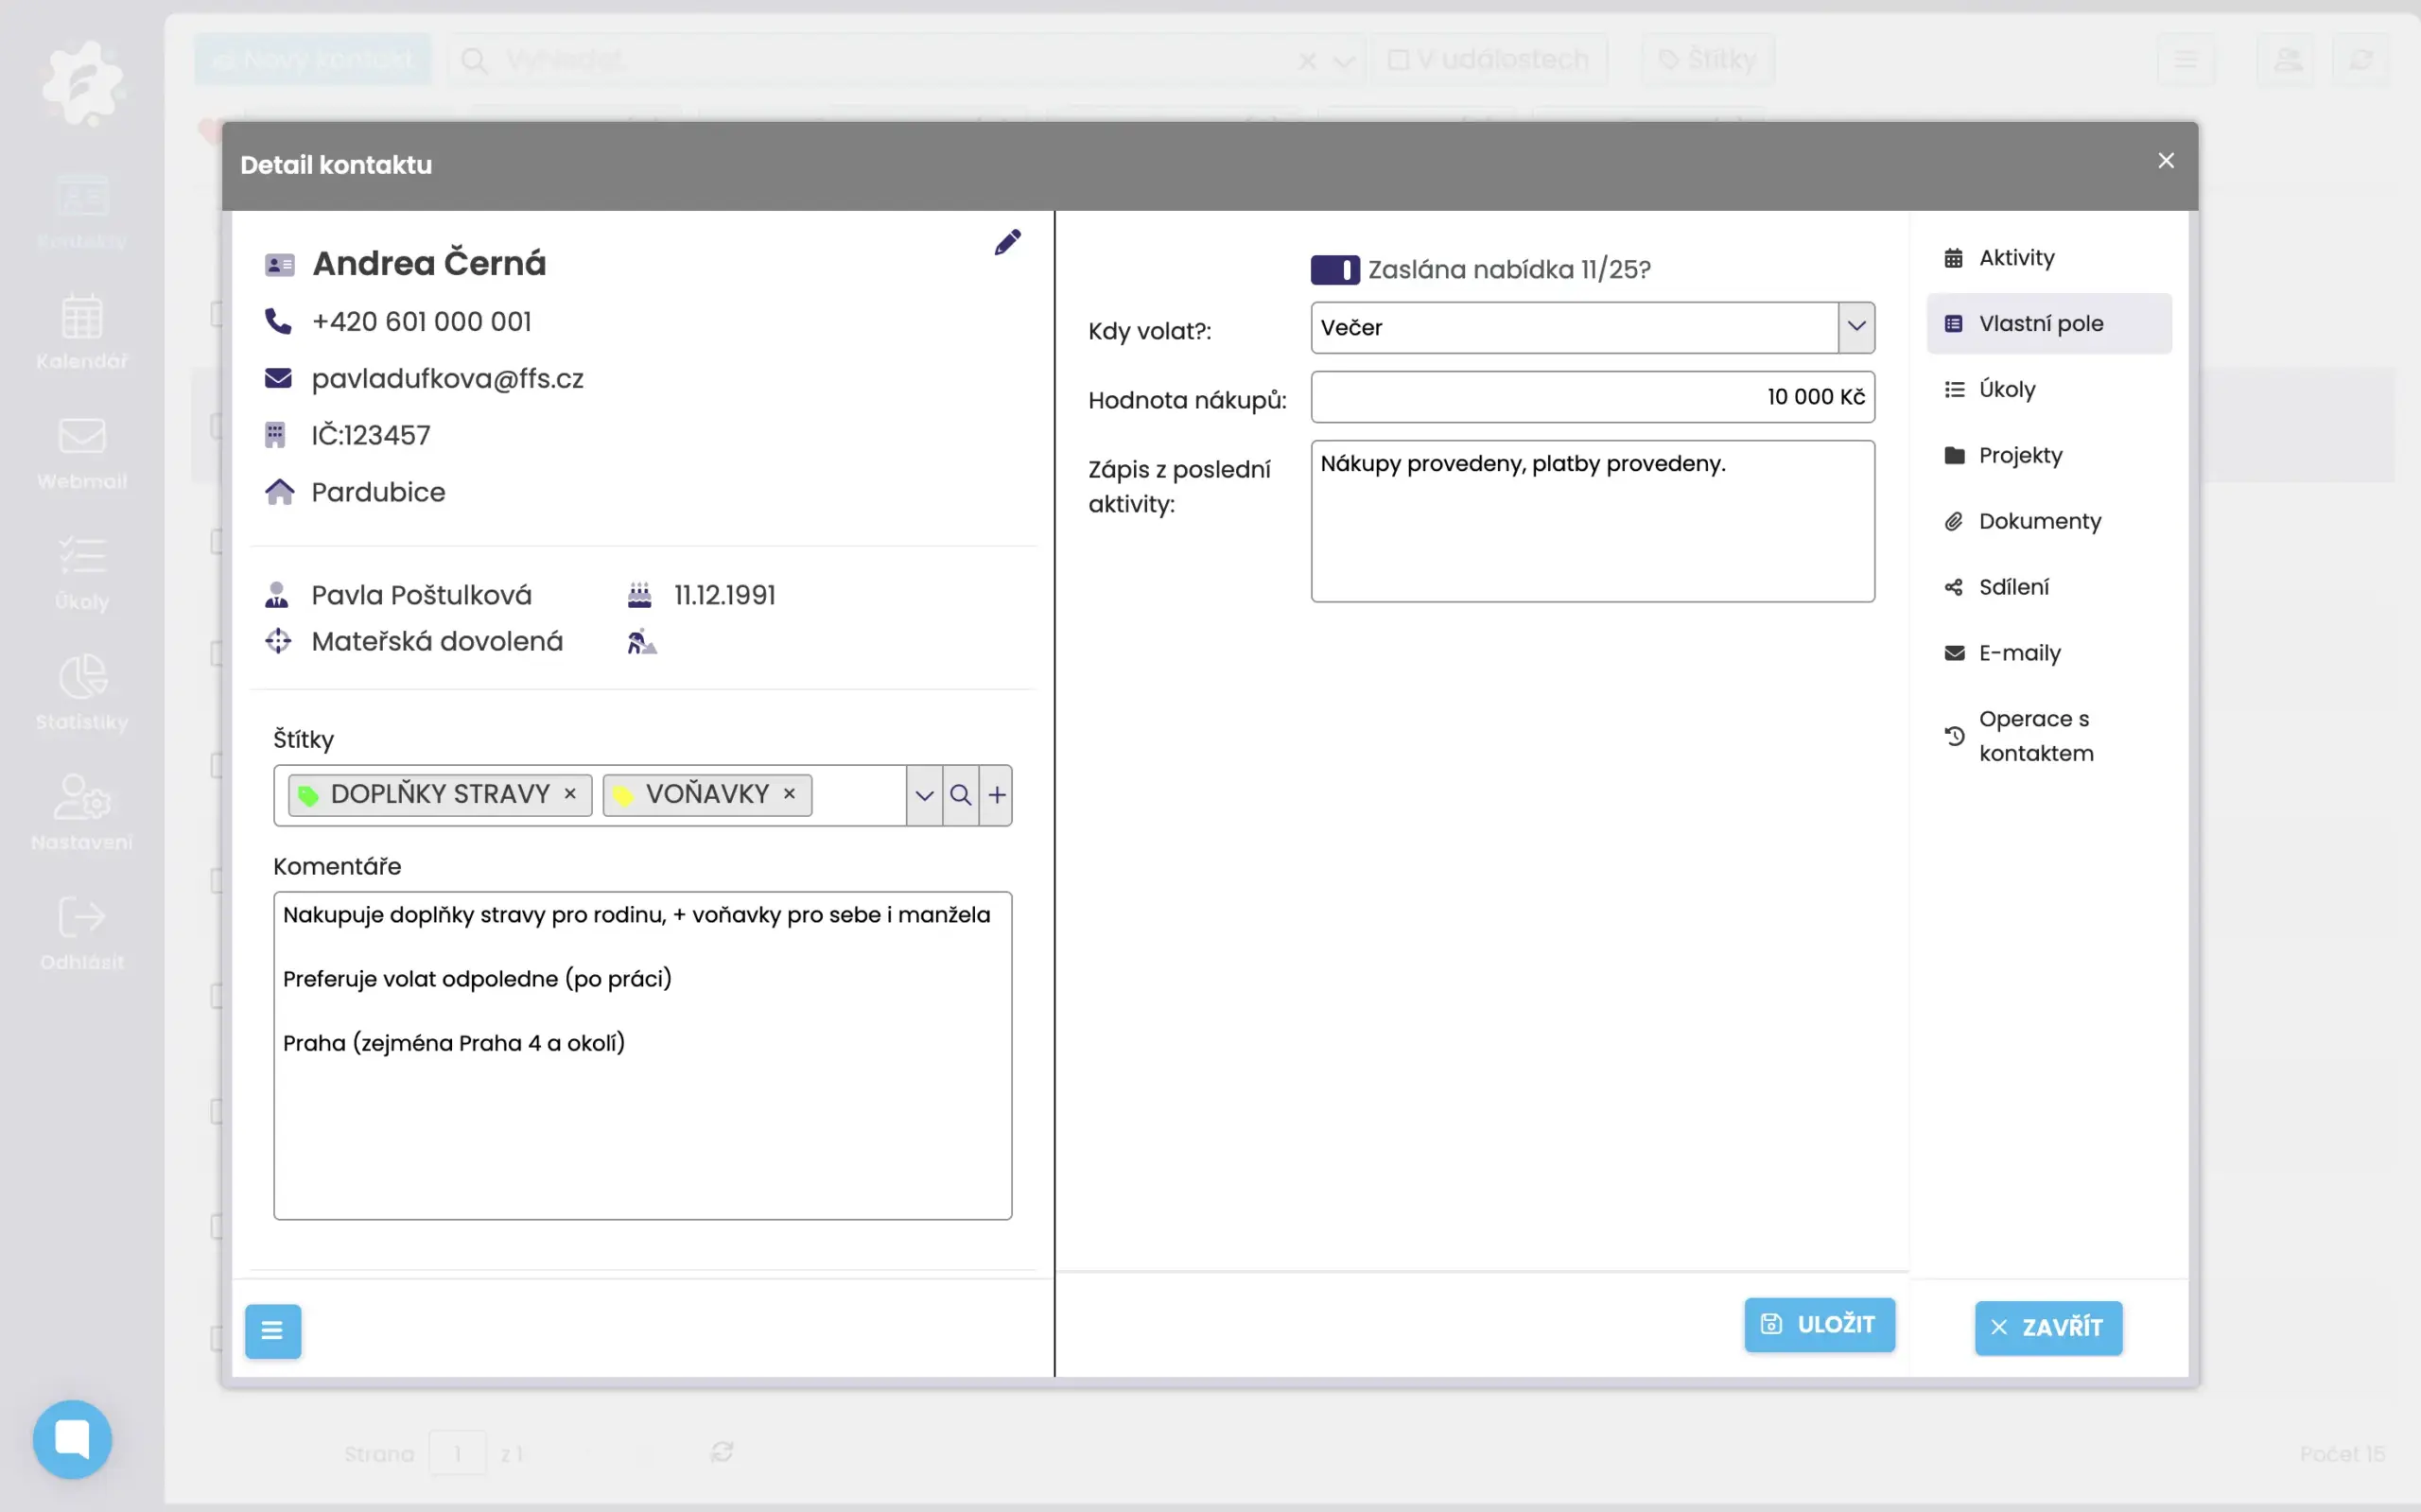The width and height of the screenshot is (2421, 1512).
Task: Open the Dokumenty tab
Action: pyautogui.click(x=2039, y=521)
